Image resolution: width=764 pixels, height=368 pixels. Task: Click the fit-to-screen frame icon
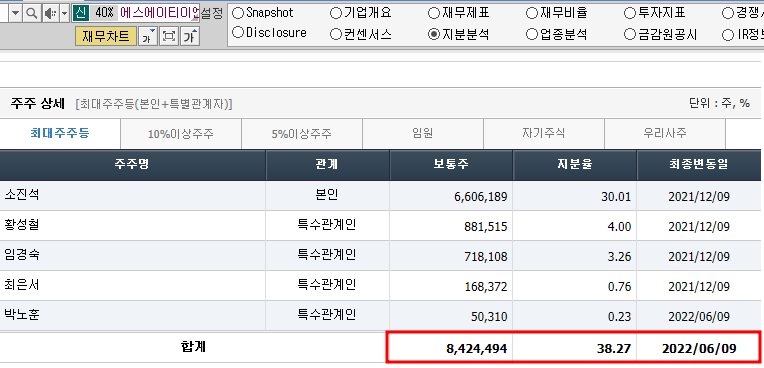(169, 37)
